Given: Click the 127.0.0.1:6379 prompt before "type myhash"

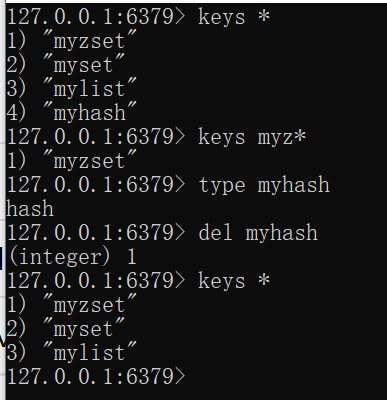Looking at the screenshot, I should pos(96,185).
